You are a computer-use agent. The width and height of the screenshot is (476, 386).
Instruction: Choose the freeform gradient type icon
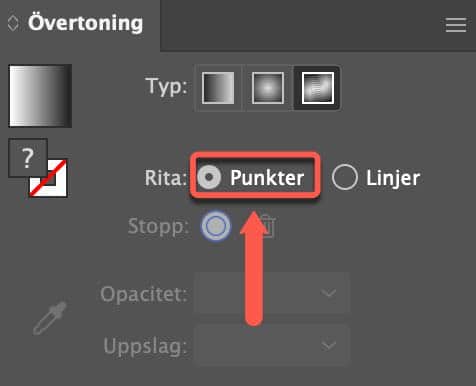point(317,88)
